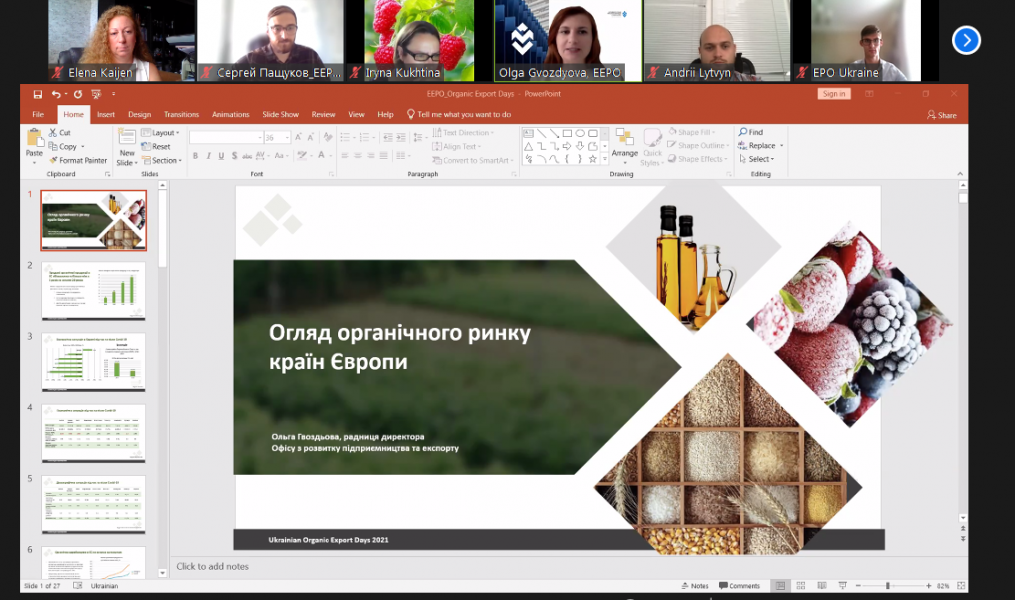
Task: Adjust the zoom slider handle
Action: point(888,586)
